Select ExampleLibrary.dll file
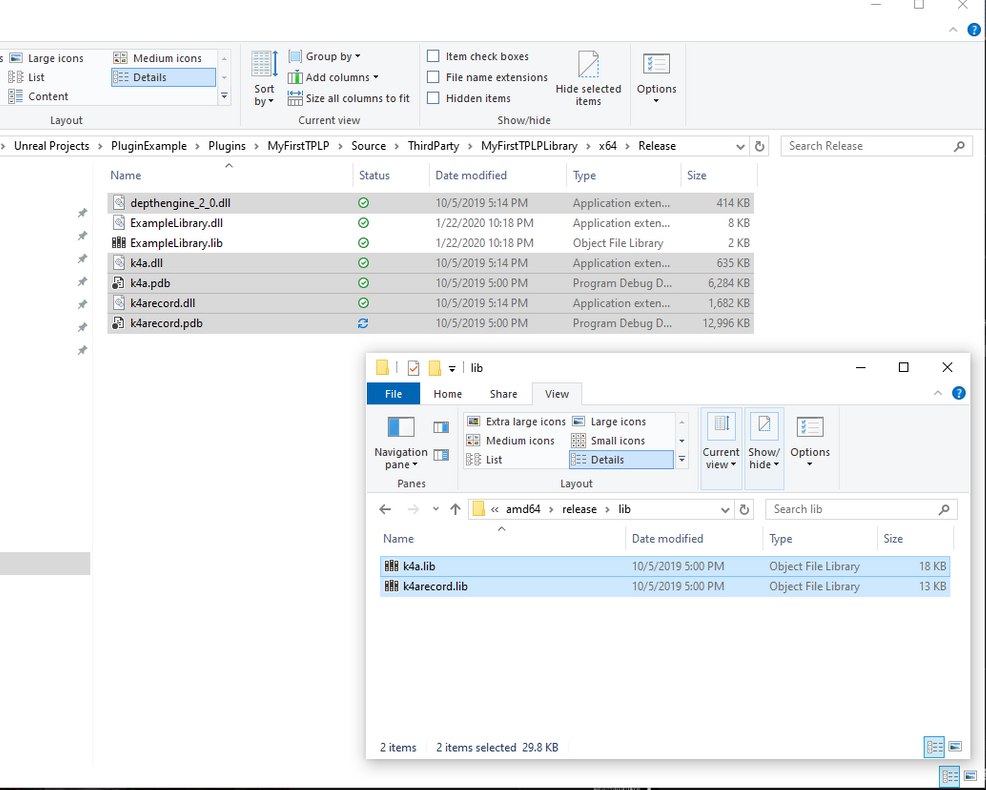 [x=430, y=223]
